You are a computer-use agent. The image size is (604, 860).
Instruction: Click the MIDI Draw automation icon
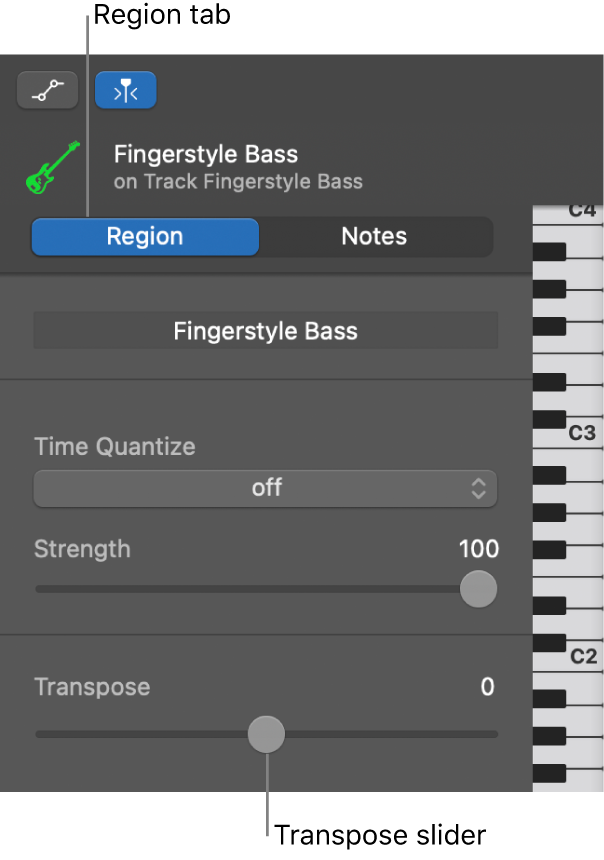pyautogui.click(x=47, y=89)
